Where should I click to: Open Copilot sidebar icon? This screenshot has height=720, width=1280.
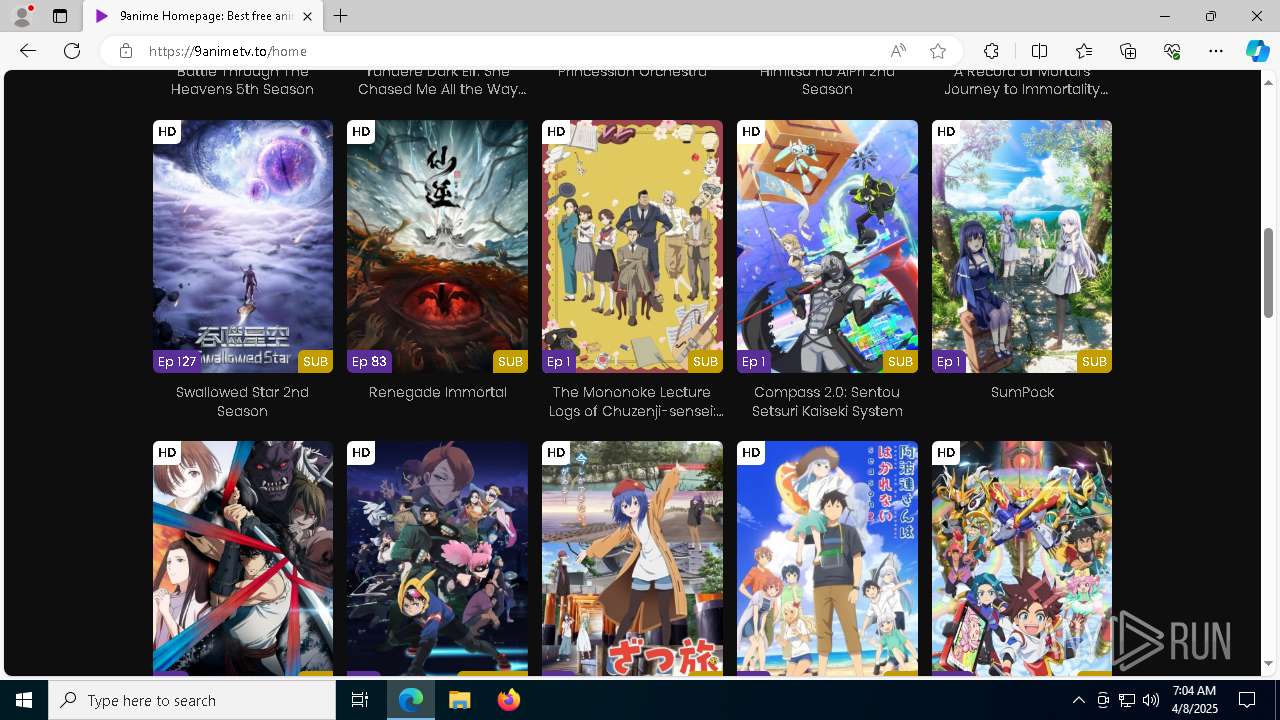pos(1257,51)
